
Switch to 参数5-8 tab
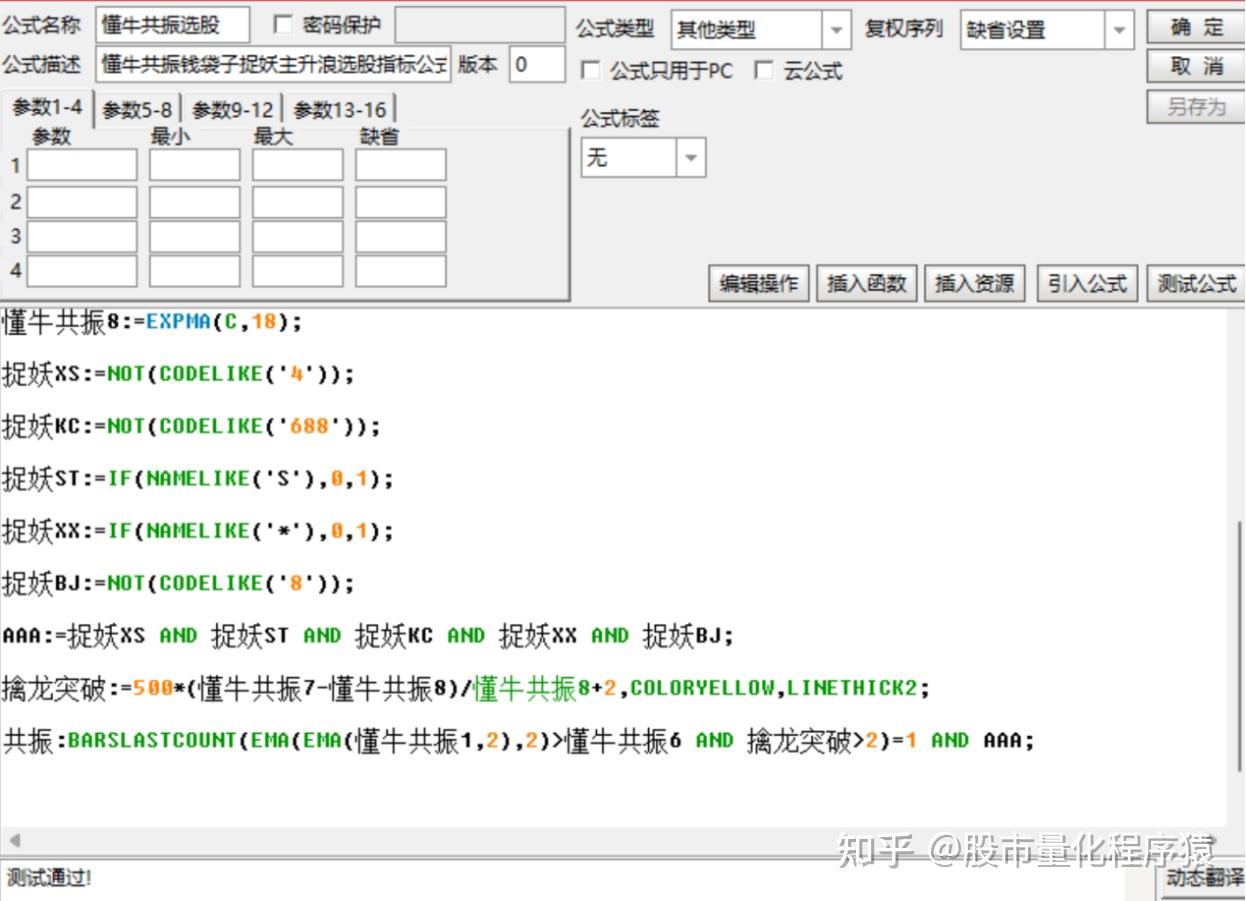point(137,110)
